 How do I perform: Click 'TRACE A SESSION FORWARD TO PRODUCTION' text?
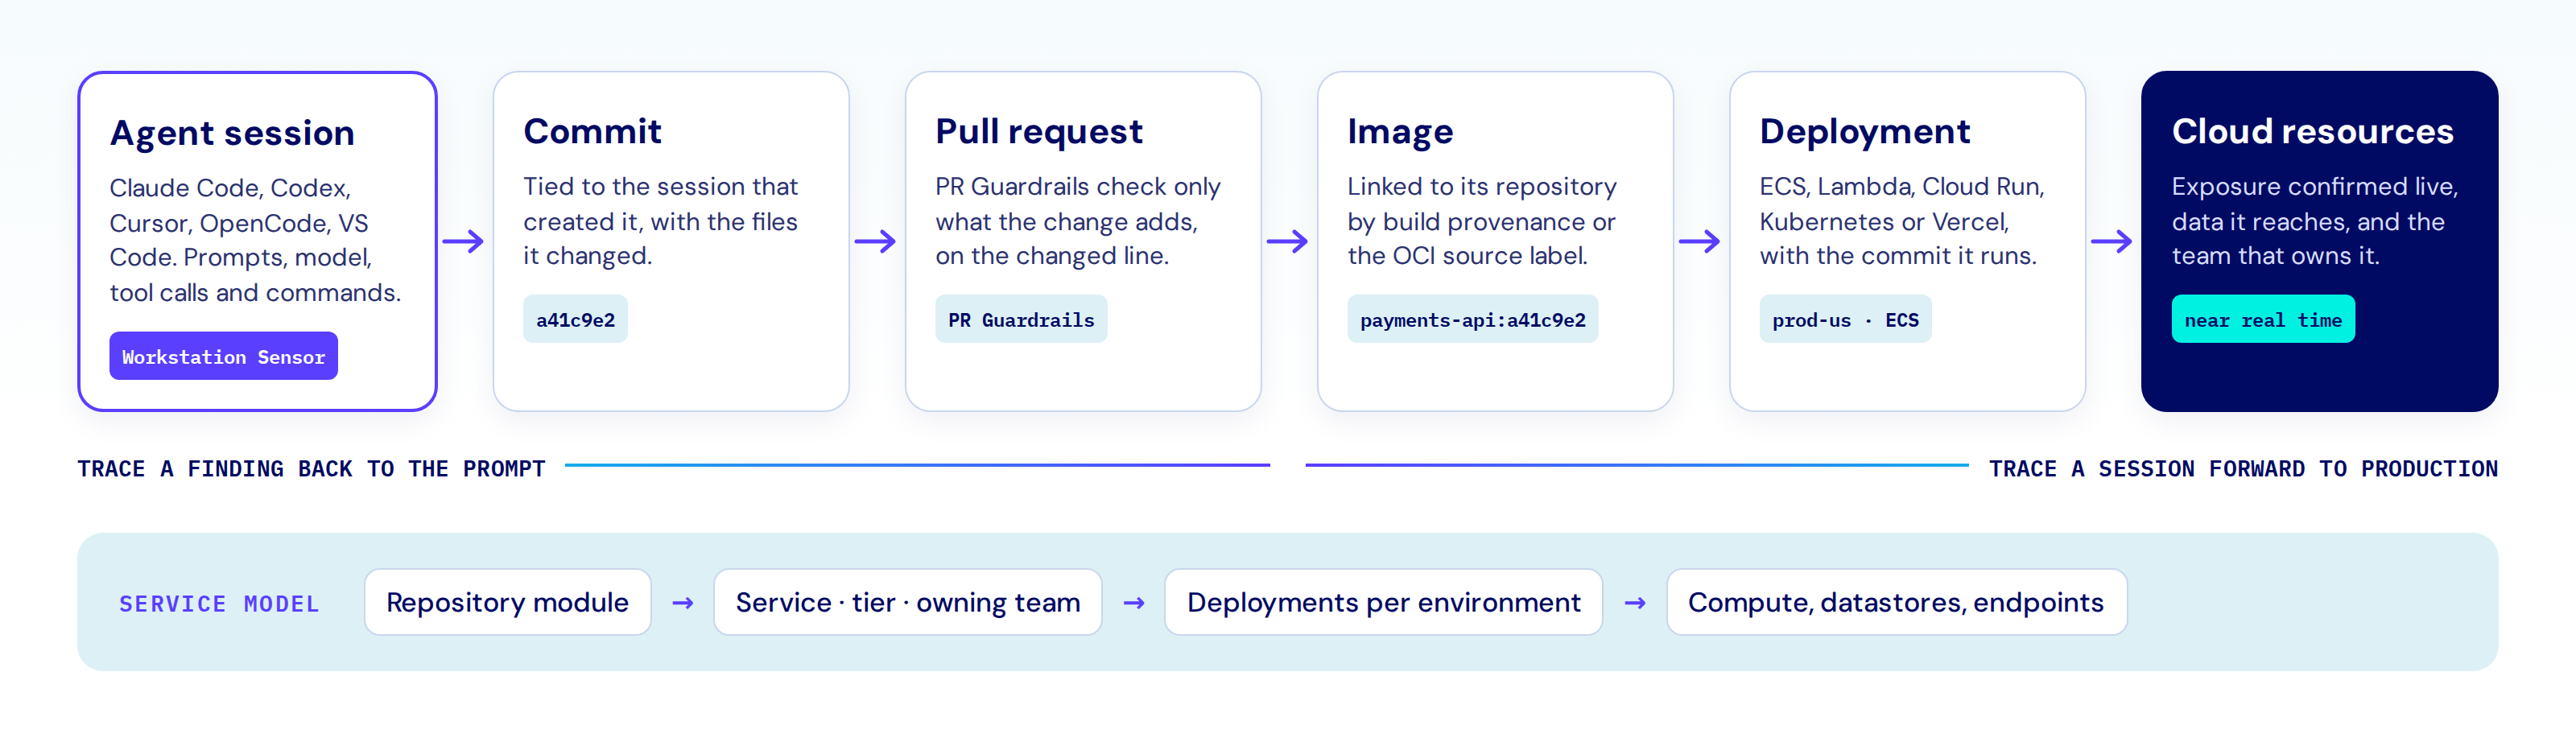coord(2243,468)
